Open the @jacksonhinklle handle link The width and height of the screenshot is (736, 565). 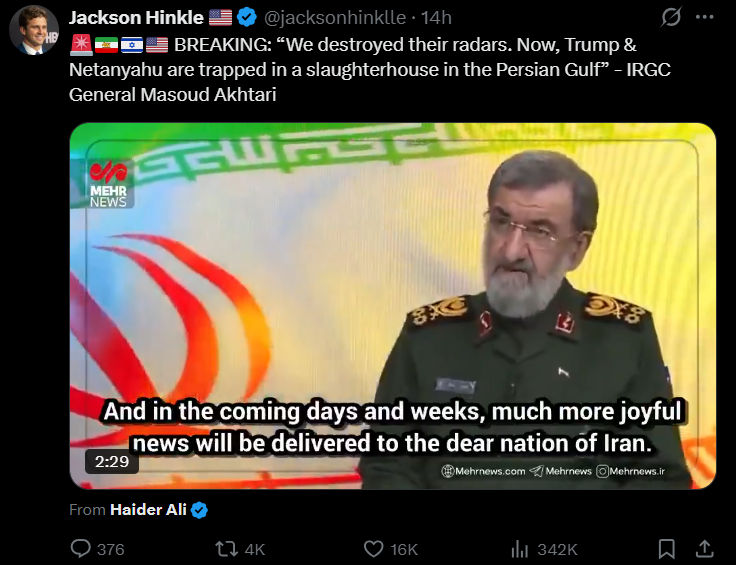click(x=335, y=18)
